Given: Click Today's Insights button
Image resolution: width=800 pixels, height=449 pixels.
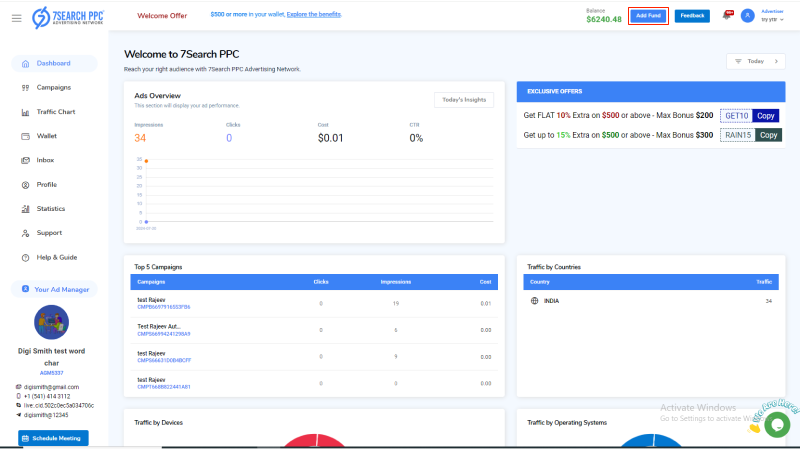Looking at the screenshot, I should click(x=464, y=99).
